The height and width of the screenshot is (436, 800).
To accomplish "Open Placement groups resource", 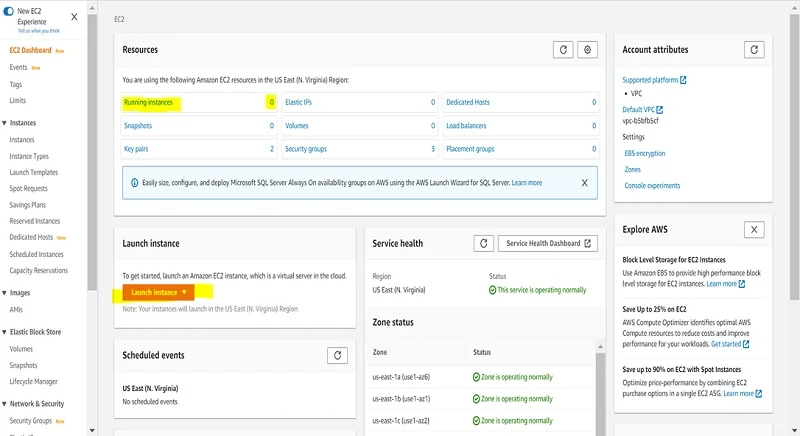I will click(470, 149).
